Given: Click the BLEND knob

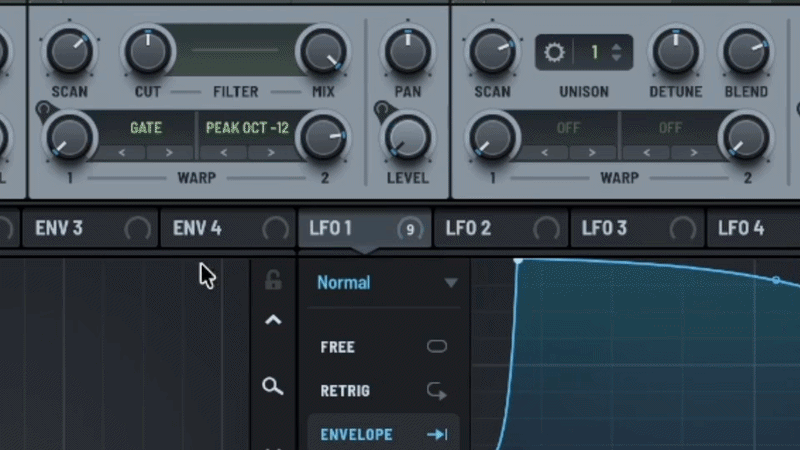Looking at the screenshot, I should pos(746,52).
